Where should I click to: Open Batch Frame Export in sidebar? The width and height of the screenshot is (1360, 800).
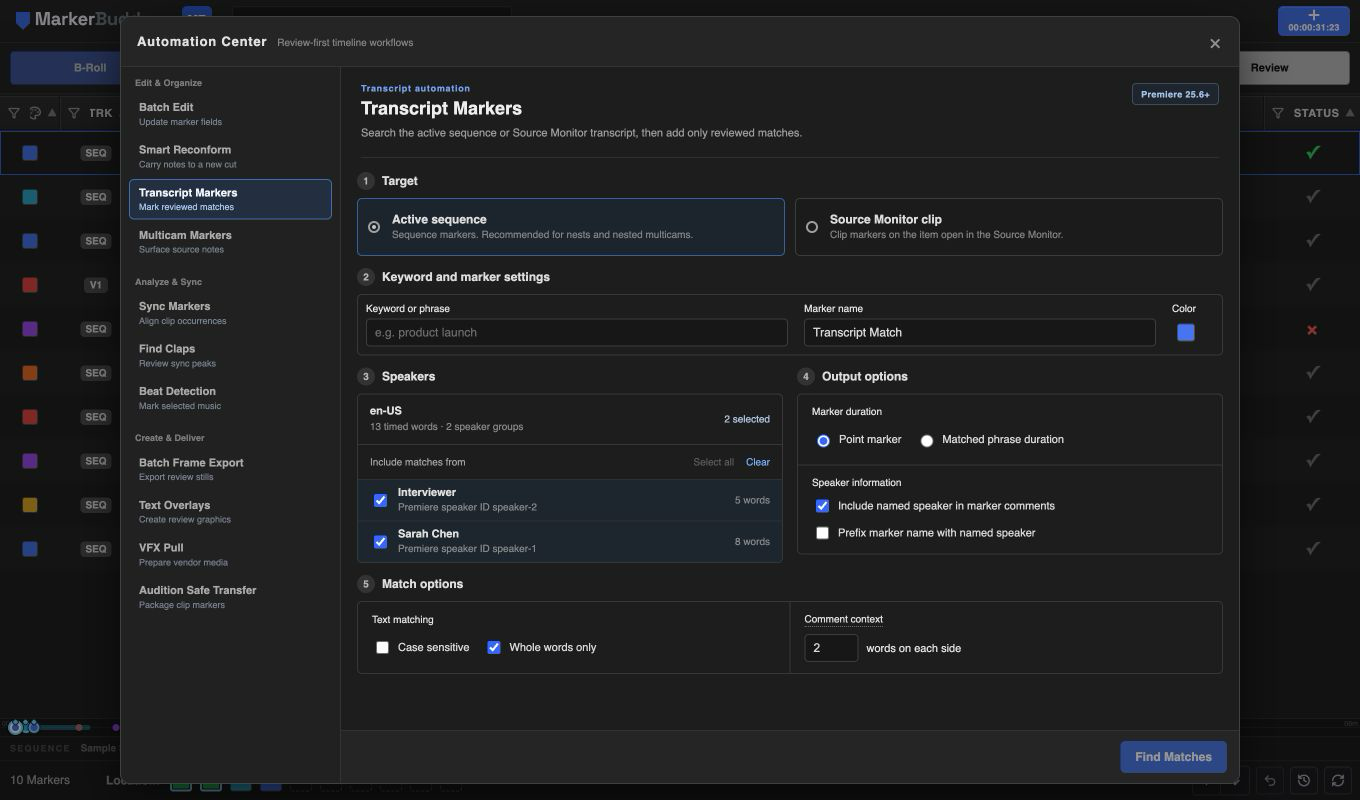tap(230, 469)
